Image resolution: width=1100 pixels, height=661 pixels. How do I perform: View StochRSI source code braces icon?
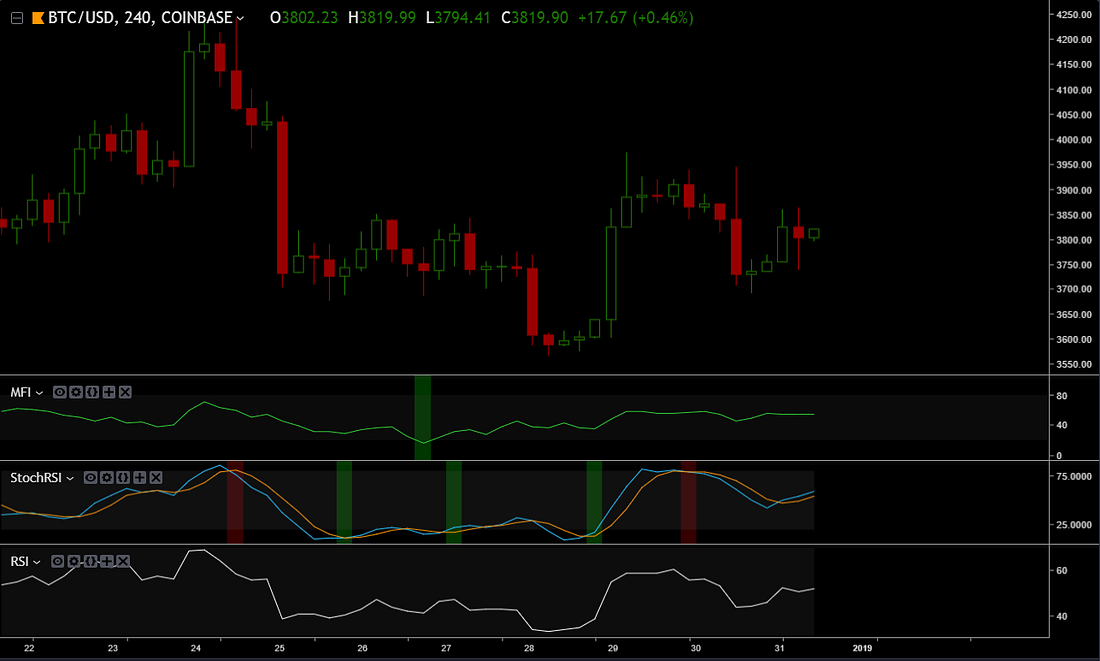point(123,478)
